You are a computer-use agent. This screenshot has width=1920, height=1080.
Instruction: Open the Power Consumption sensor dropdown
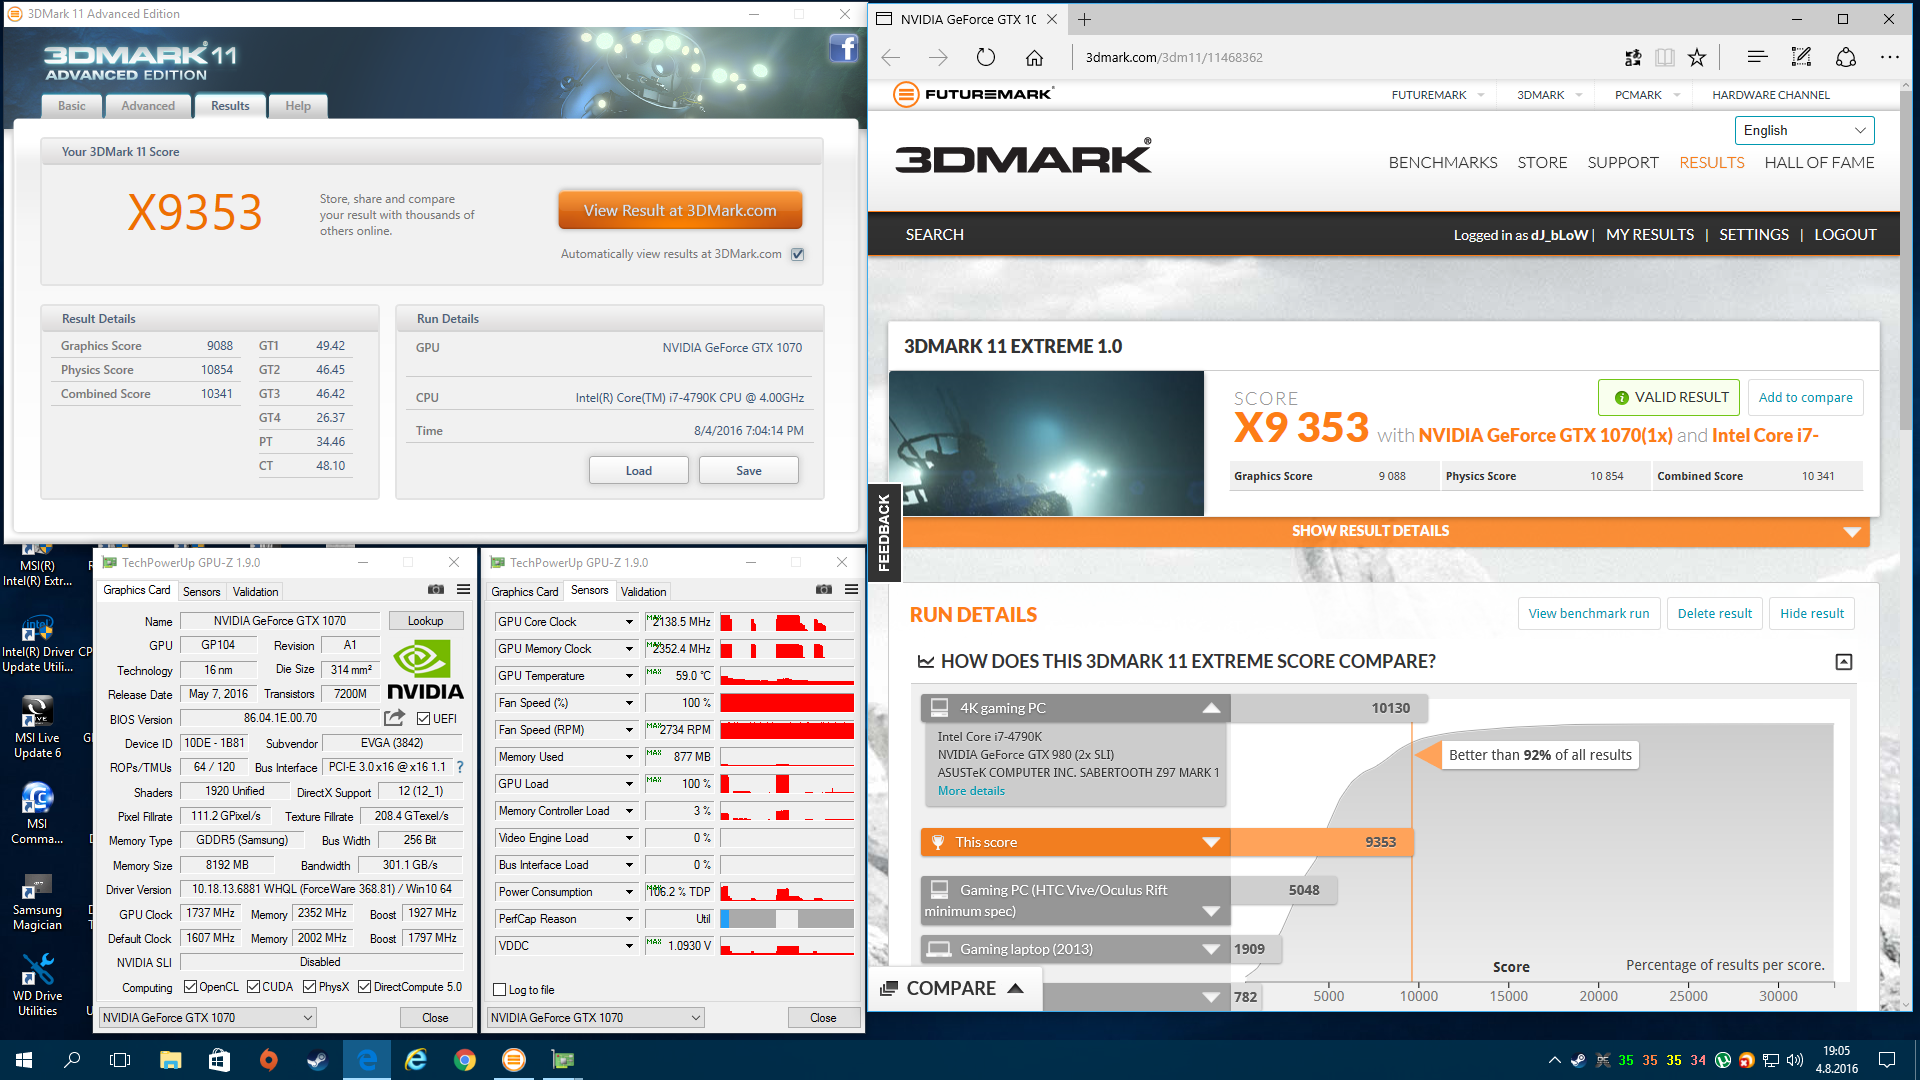(x=629, y=892)
